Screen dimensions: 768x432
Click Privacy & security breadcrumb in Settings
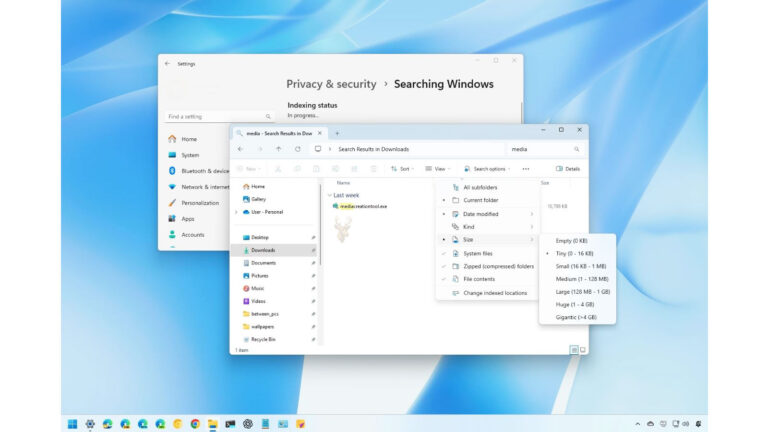[331, 84]
